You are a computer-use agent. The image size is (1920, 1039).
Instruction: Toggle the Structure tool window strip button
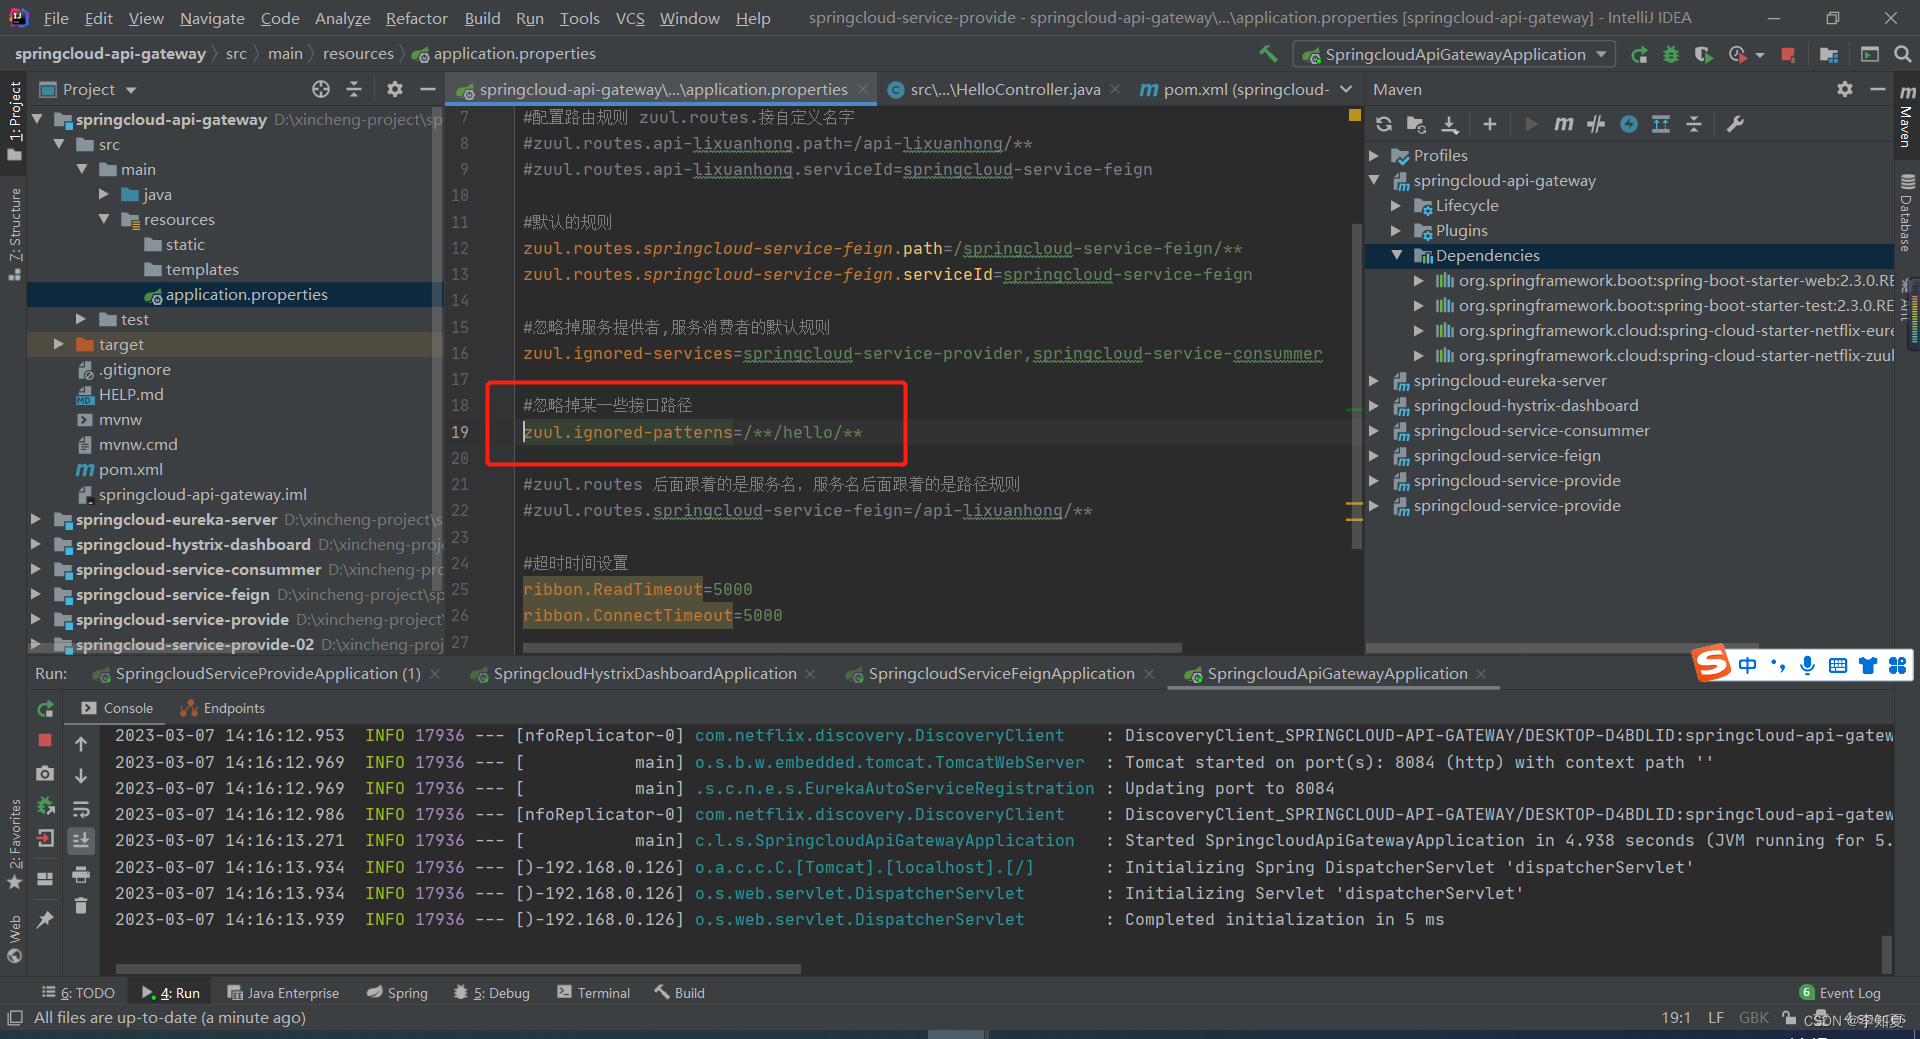click(x=14, y=232)
